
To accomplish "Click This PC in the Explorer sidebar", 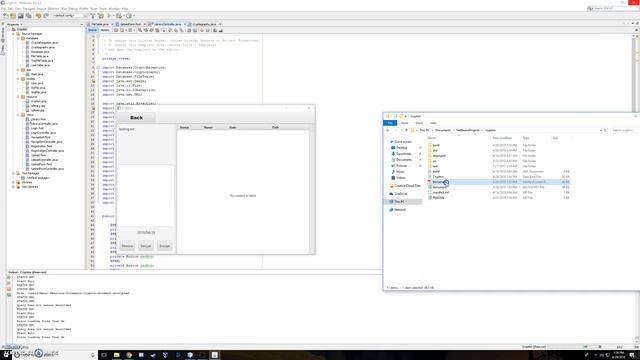I will click(399, 202).
